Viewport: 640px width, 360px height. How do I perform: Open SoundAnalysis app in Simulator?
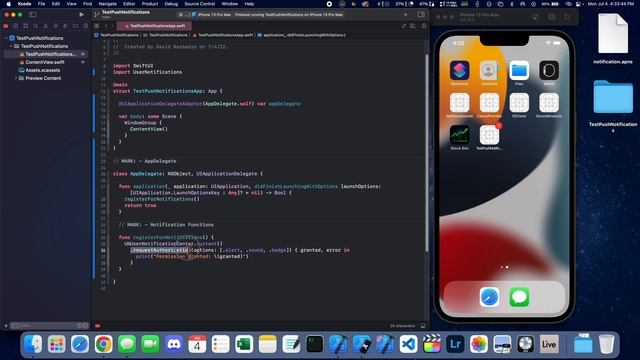(549, 103)
